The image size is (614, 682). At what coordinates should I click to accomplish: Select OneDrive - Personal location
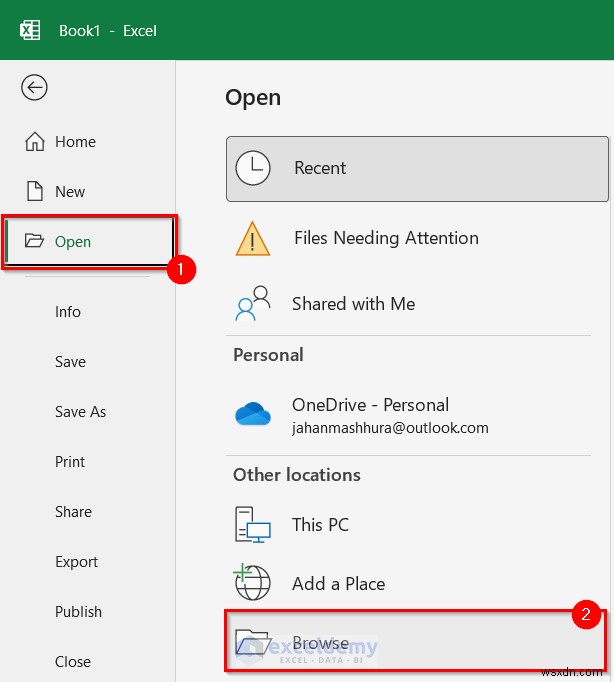(x=417, y=415)
